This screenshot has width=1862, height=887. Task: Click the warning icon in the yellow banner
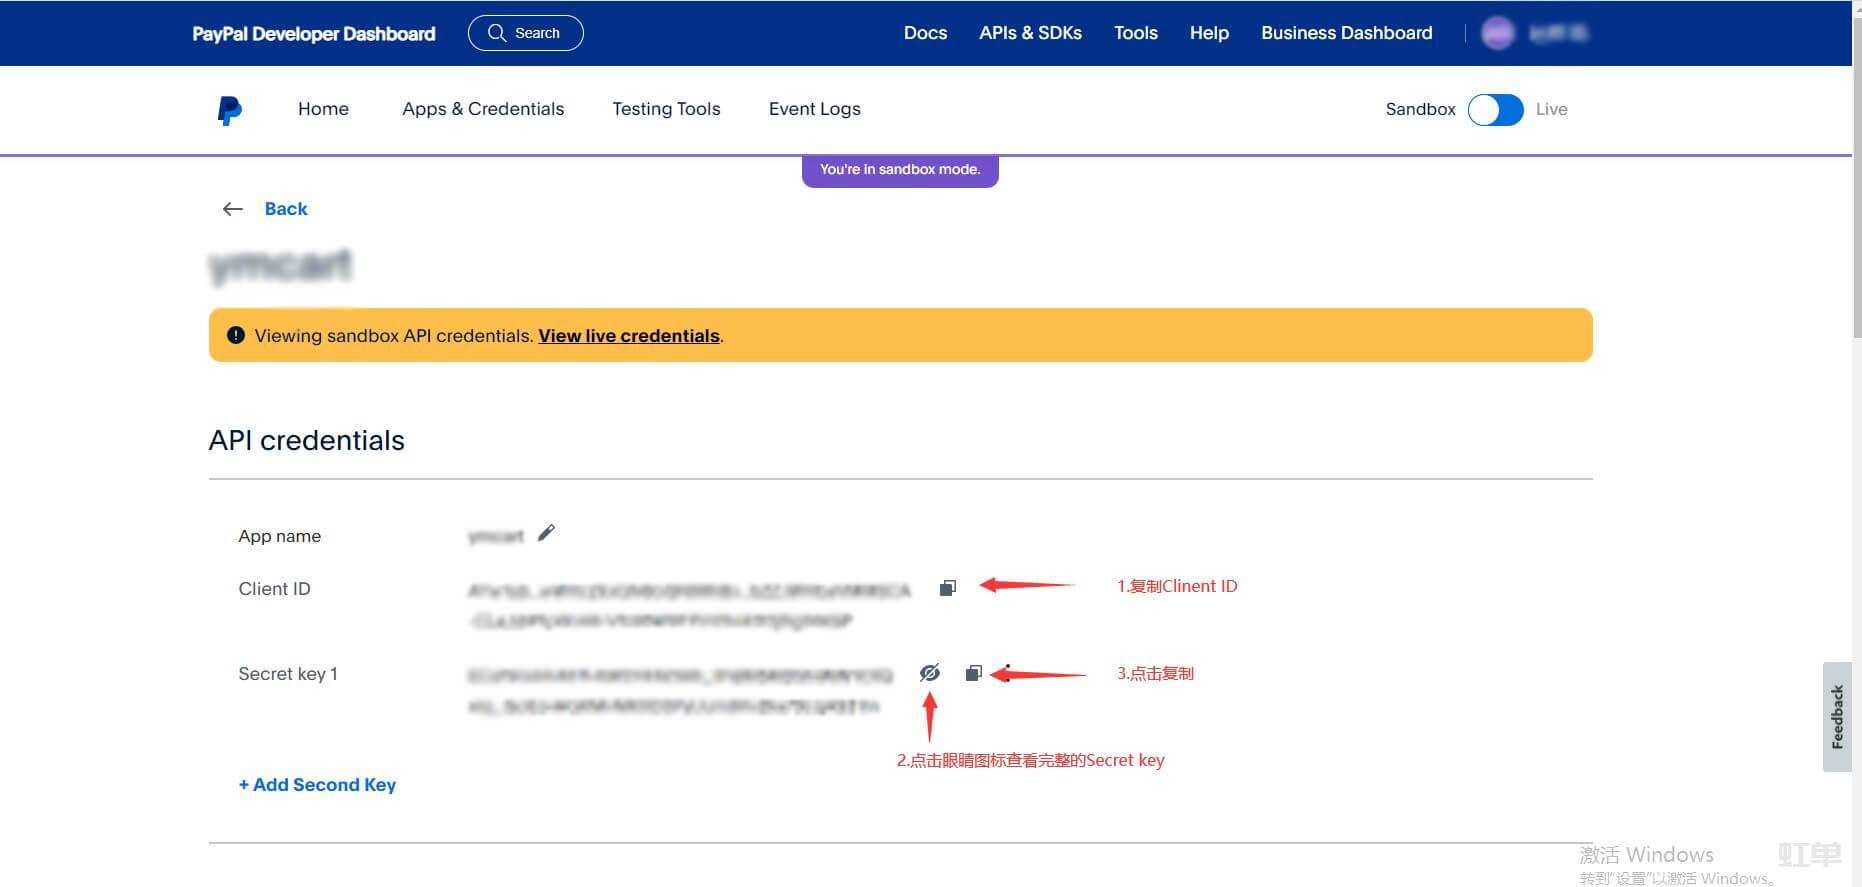(236, 335)
